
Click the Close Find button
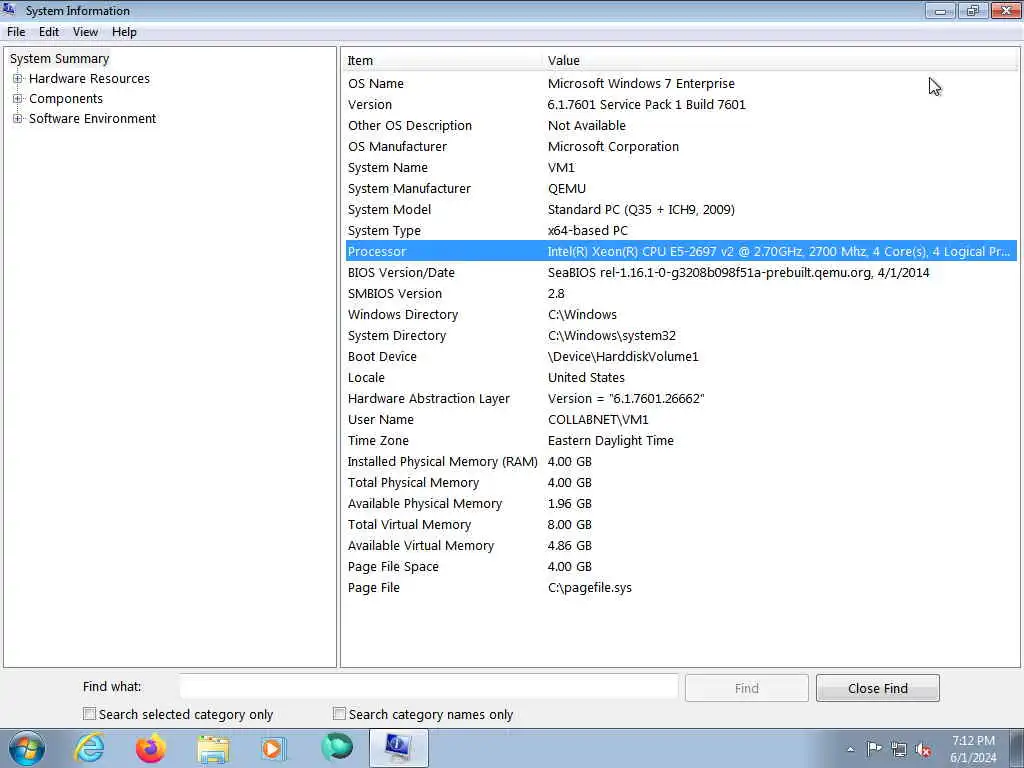(x=878, y=688)
